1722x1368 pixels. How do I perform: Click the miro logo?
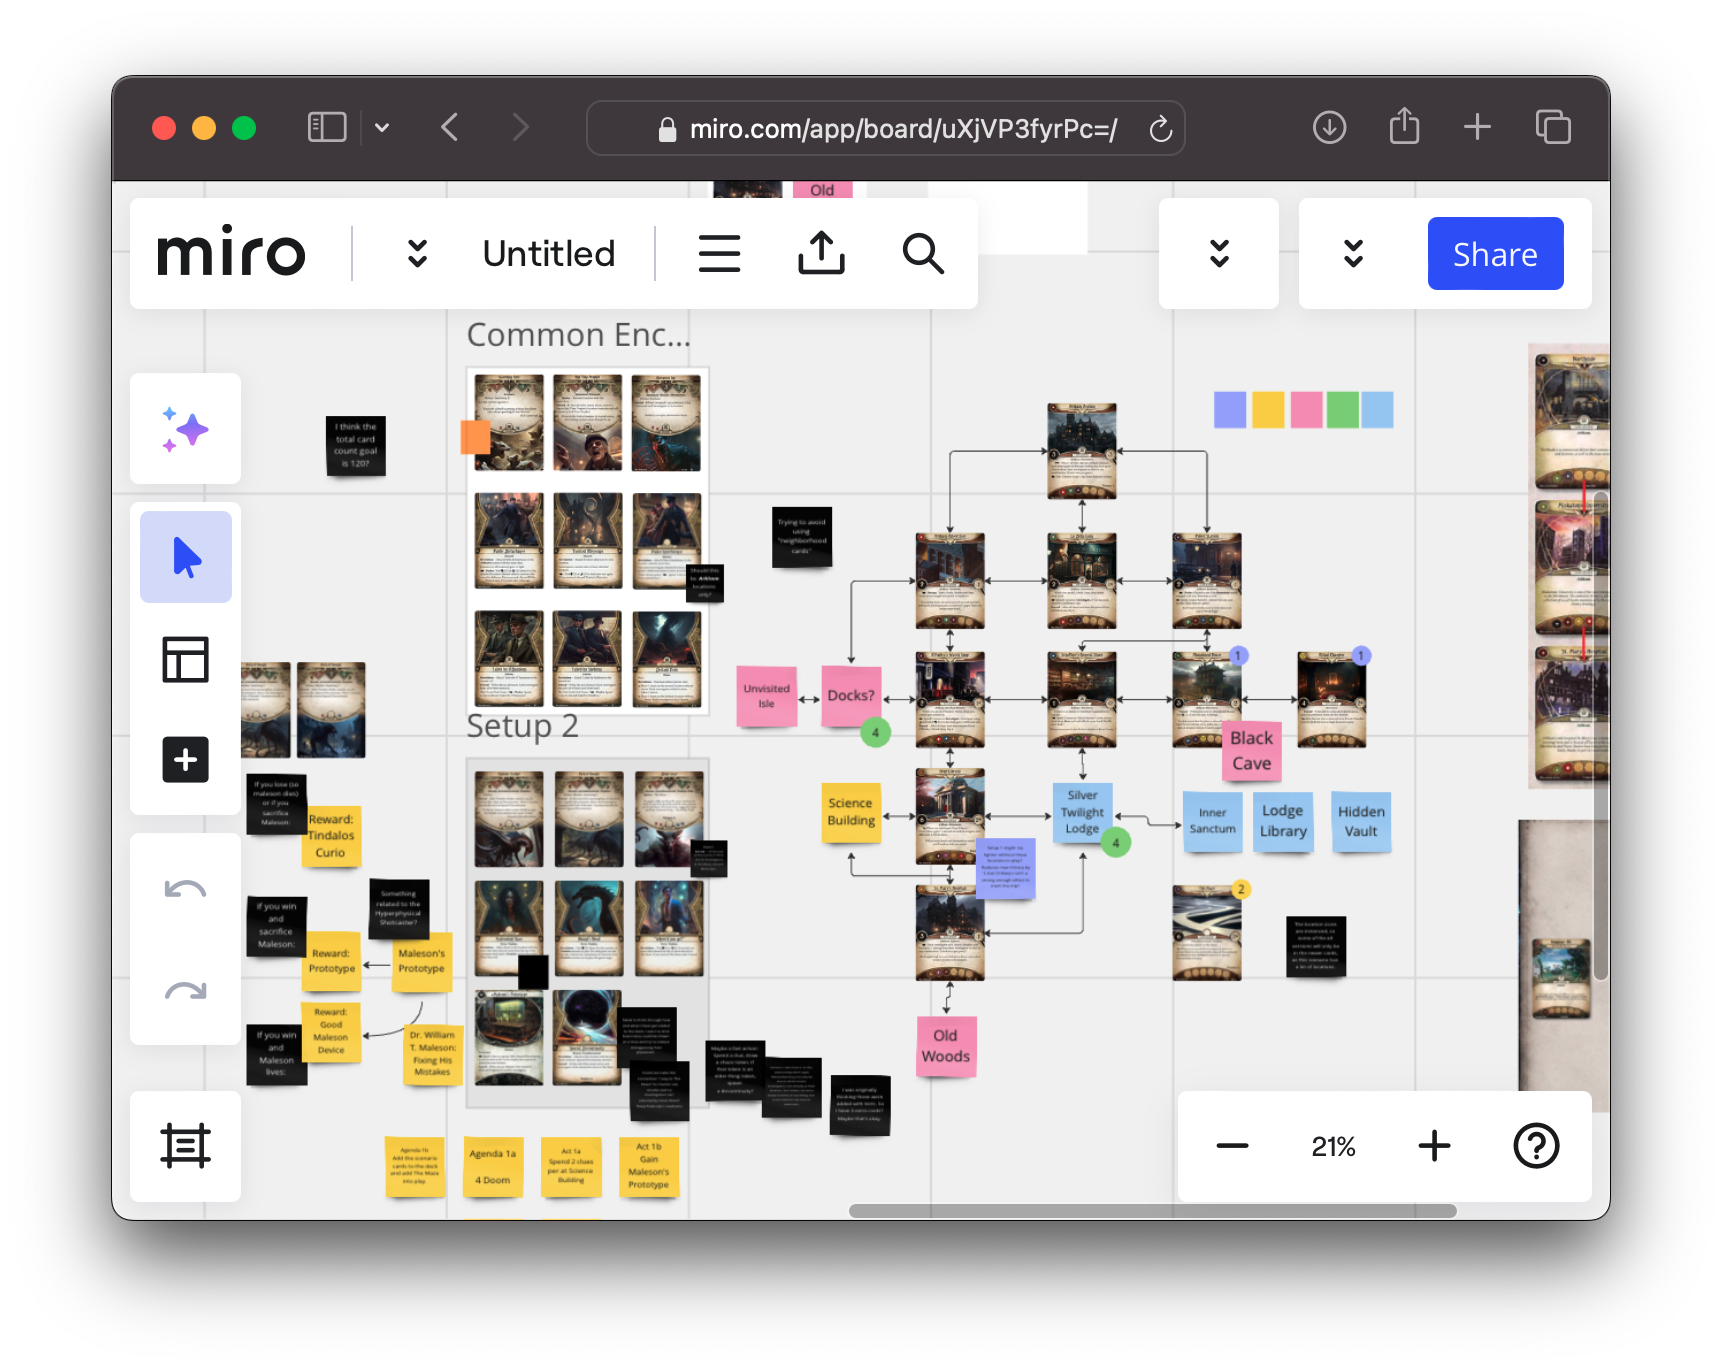[231, 252]
